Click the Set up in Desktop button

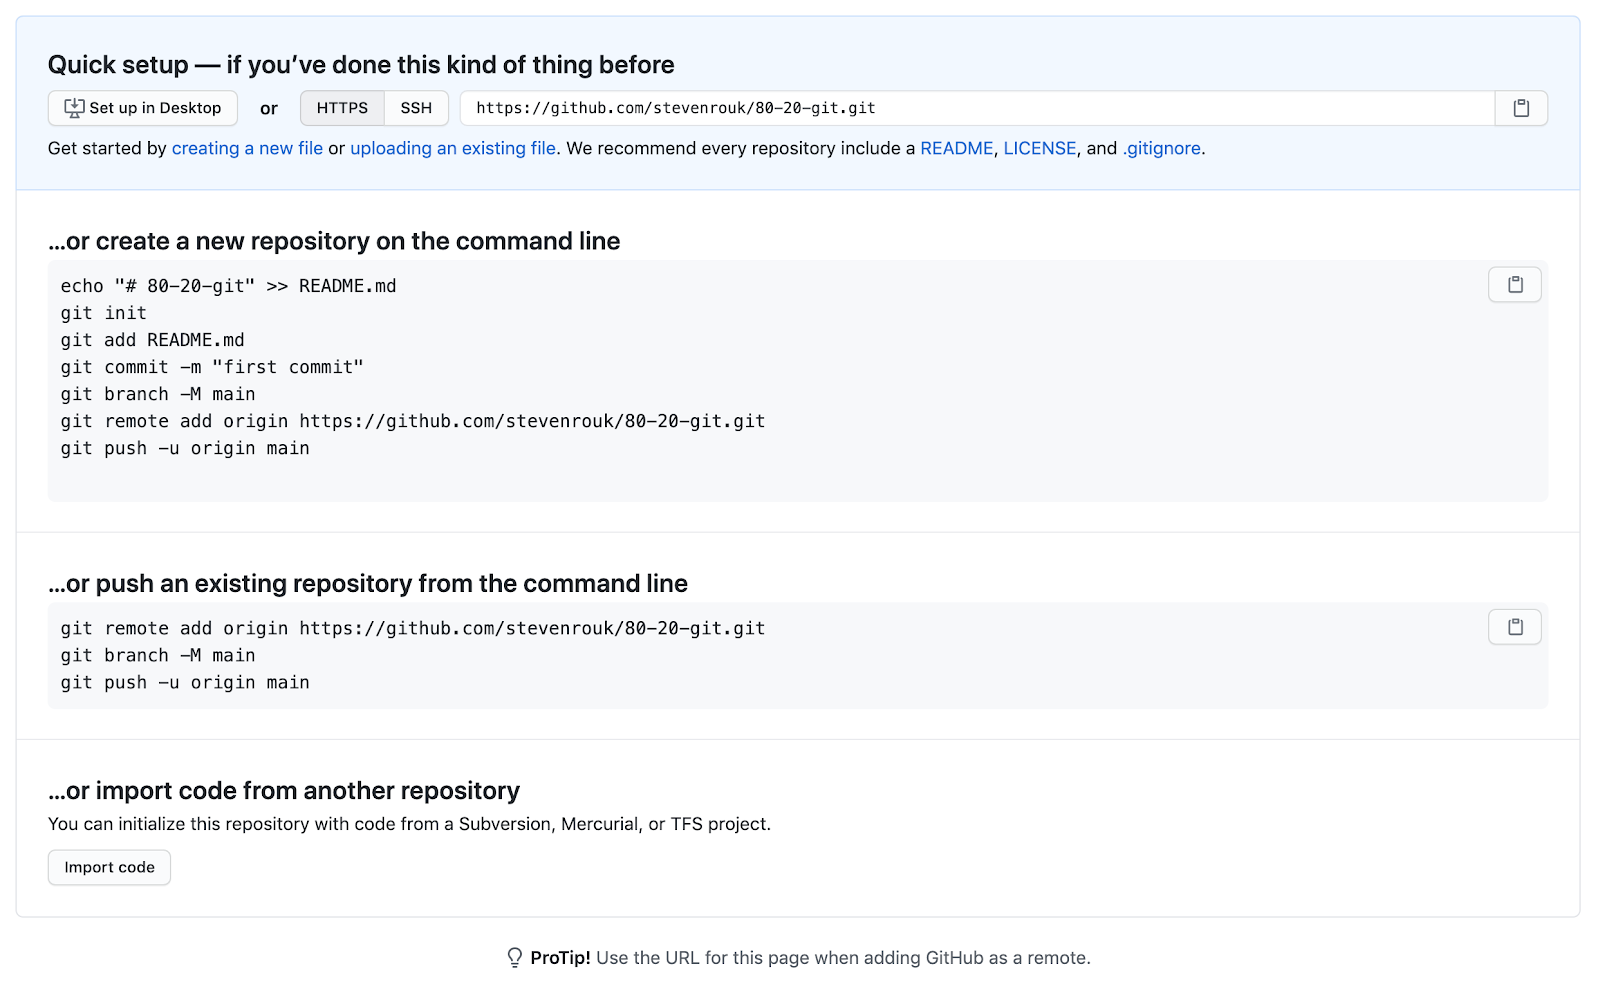tap(143, 108)
